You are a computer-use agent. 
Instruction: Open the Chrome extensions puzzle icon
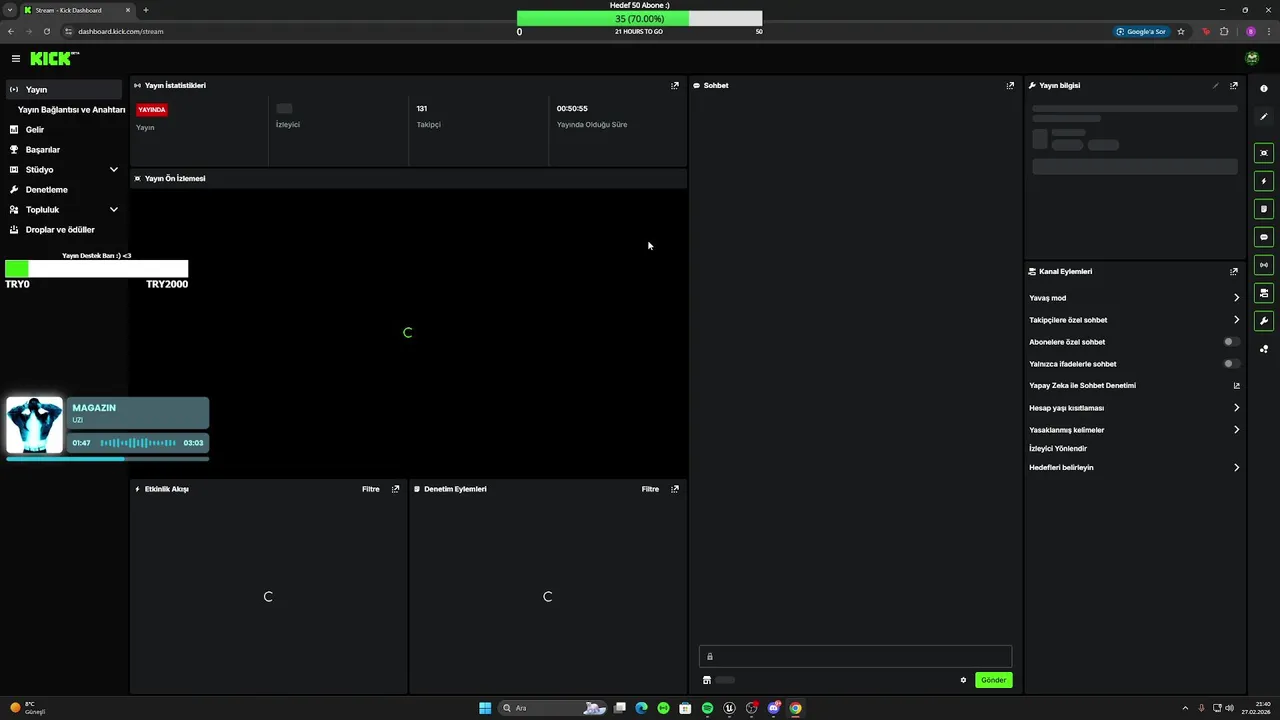click(1224, 31)
